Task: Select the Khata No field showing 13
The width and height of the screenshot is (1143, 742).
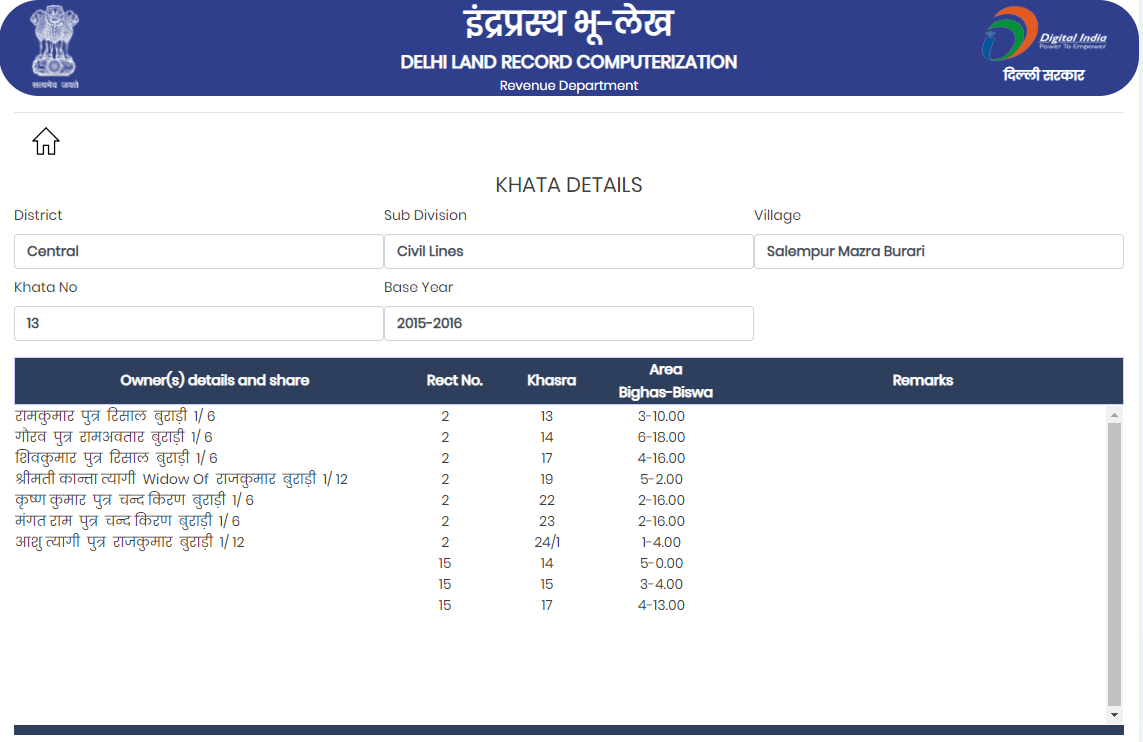Action: (x=197, y=323)
